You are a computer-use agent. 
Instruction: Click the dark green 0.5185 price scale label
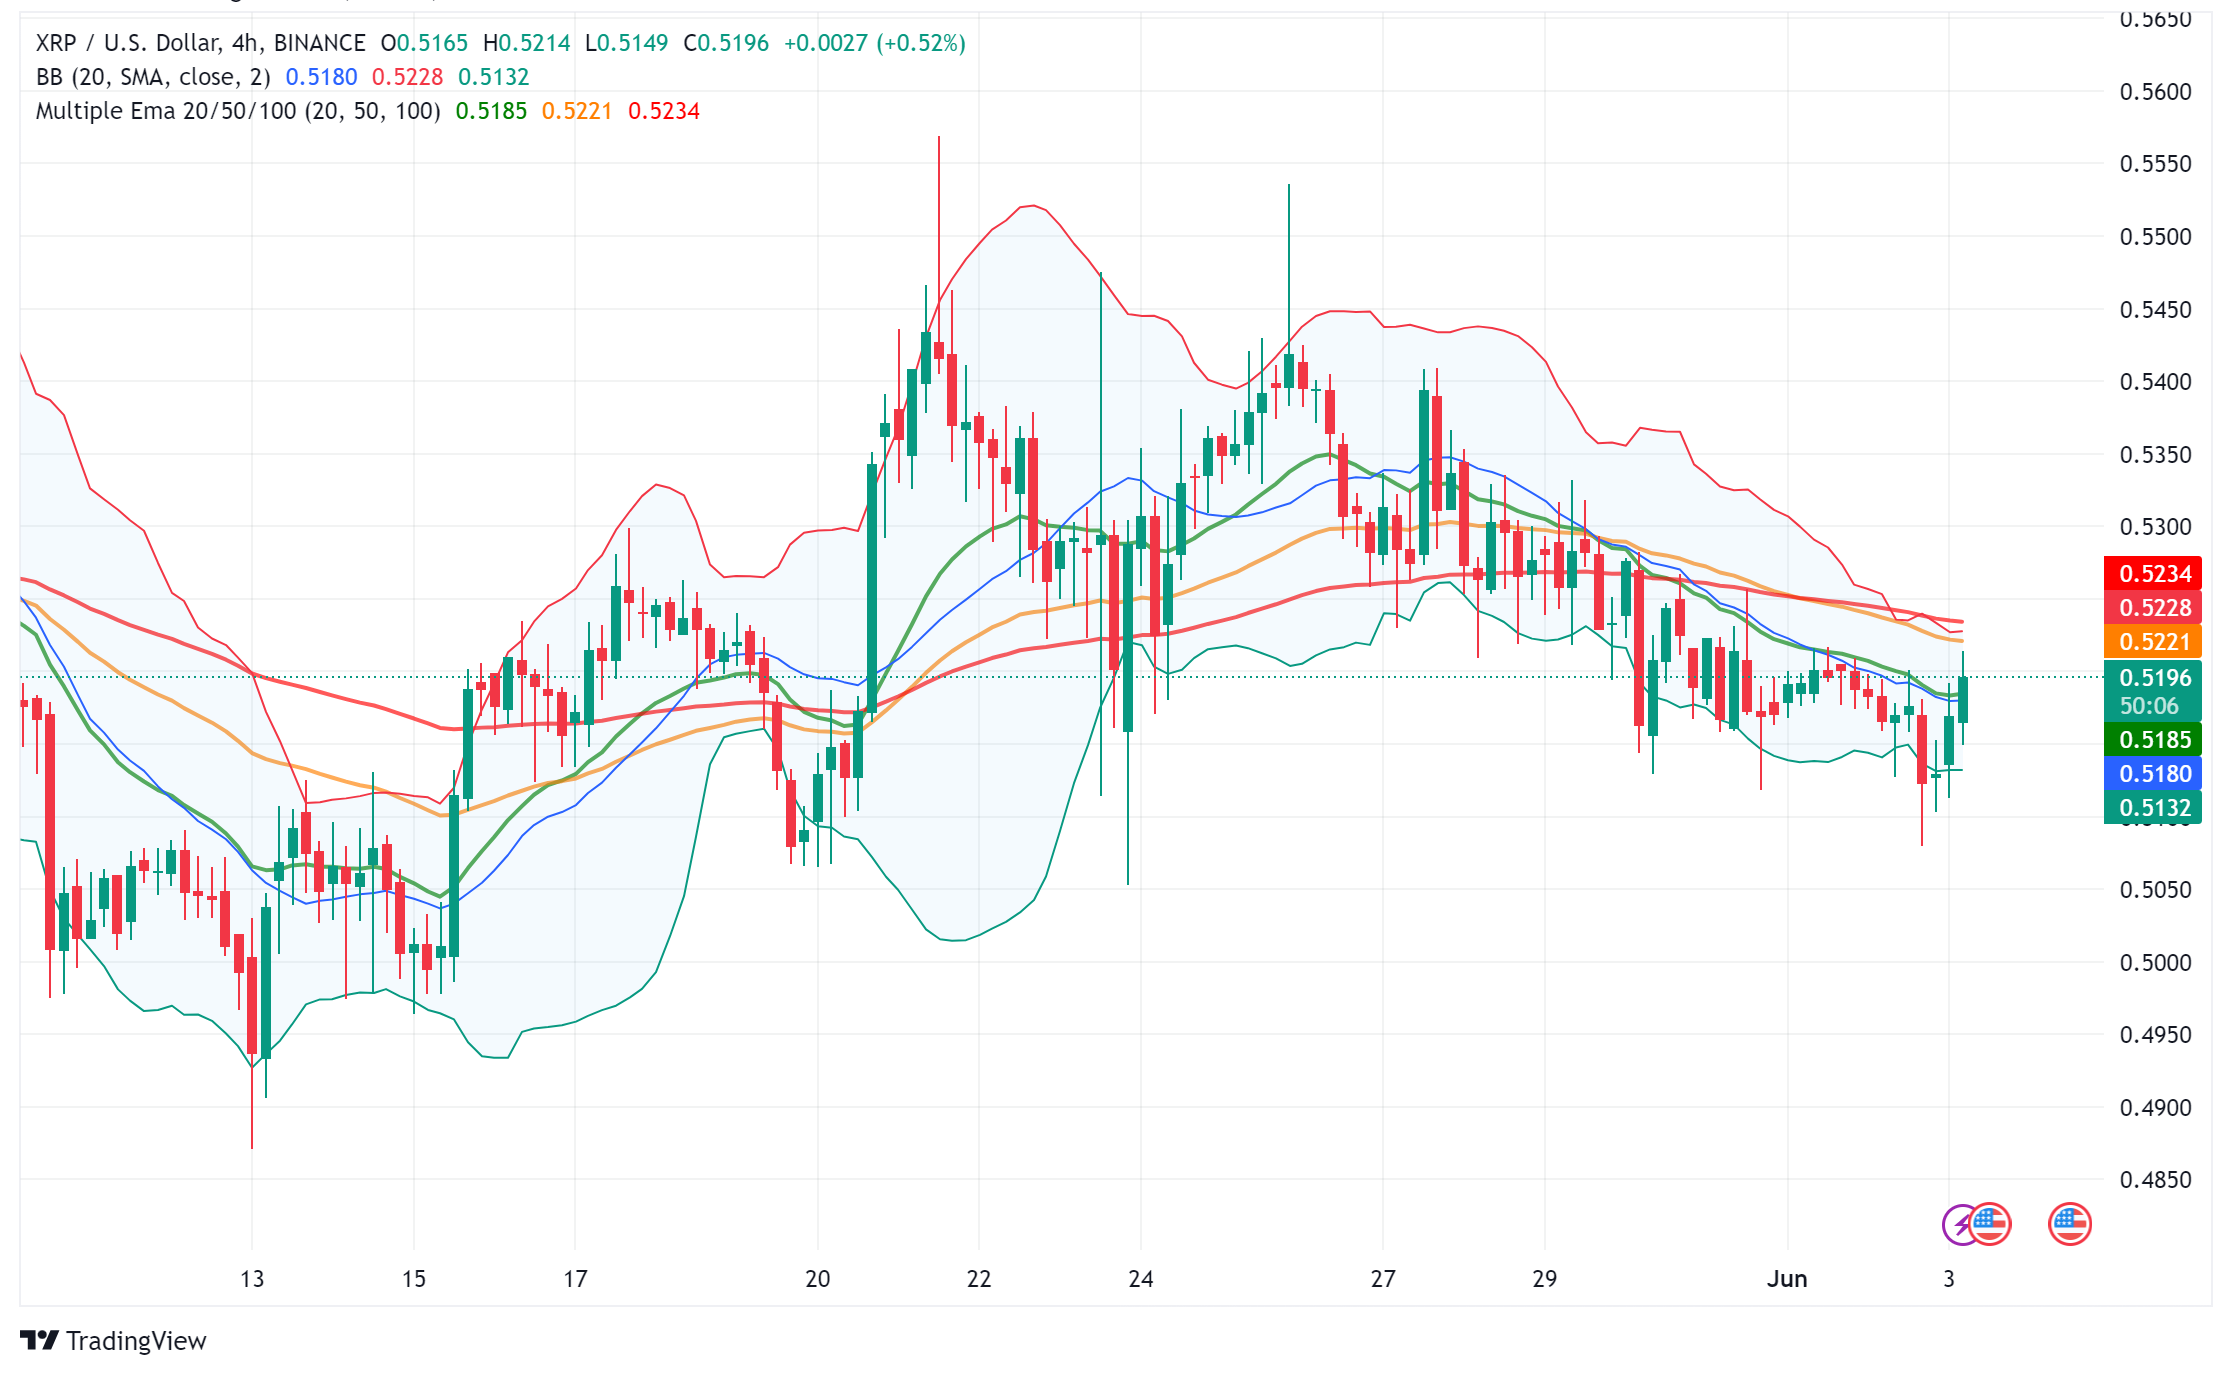coord(2153,740)
